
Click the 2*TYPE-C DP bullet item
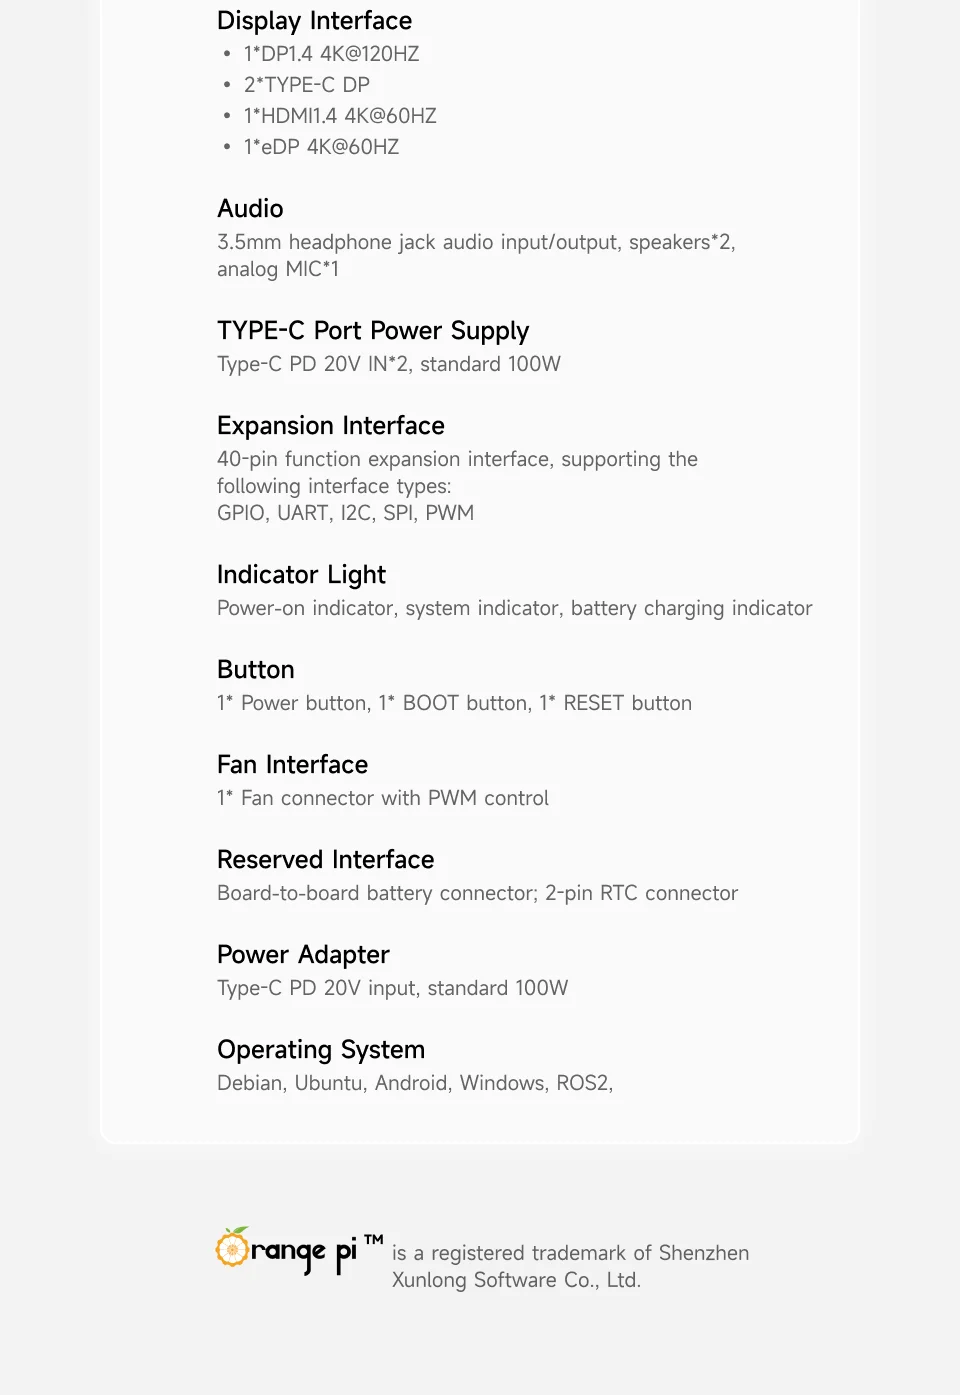tap(306, 85)
